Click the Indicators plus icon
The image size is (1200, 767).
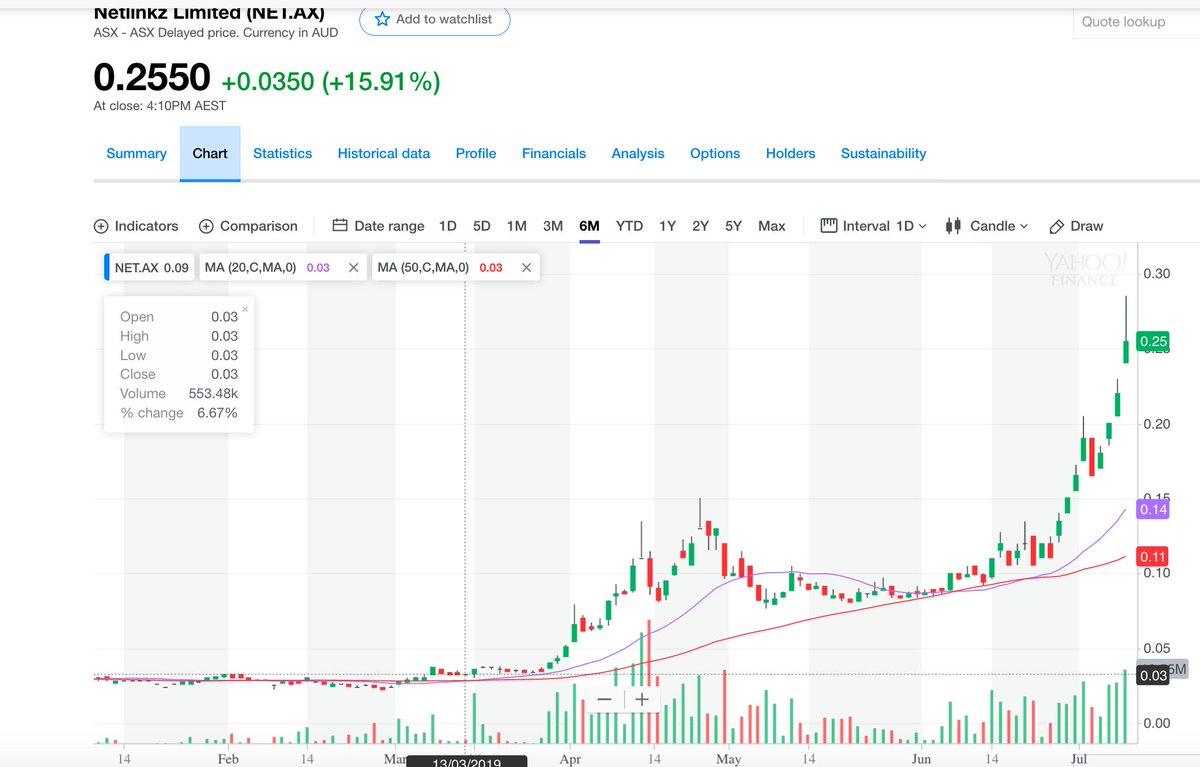[100, 226]
